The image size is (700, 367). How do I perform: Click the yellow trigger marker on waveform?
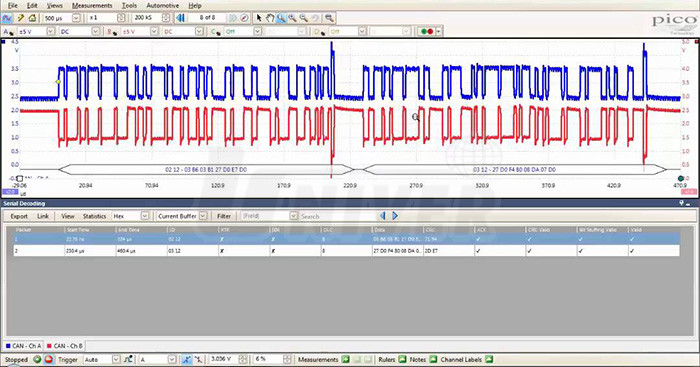[58, 82]
